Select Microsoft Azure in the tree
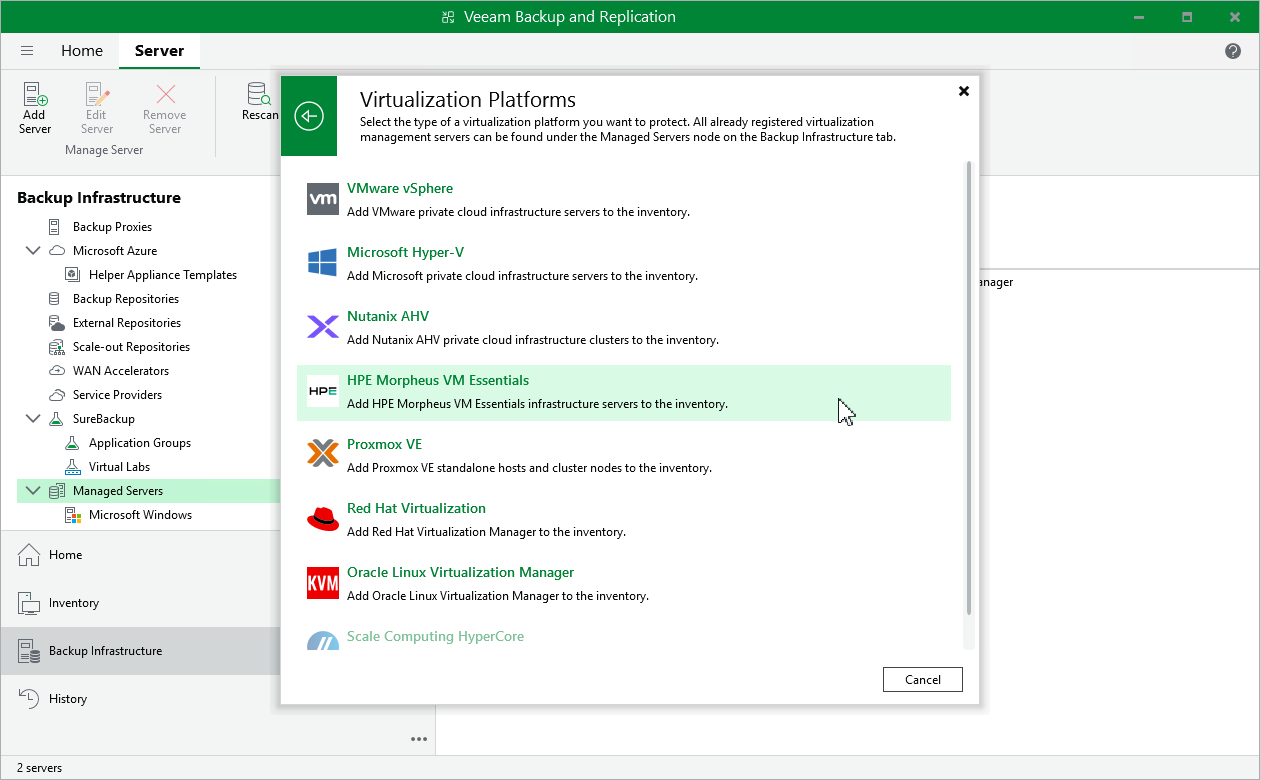This screenshot has height=780, width=1261. [x=115, y=251]
